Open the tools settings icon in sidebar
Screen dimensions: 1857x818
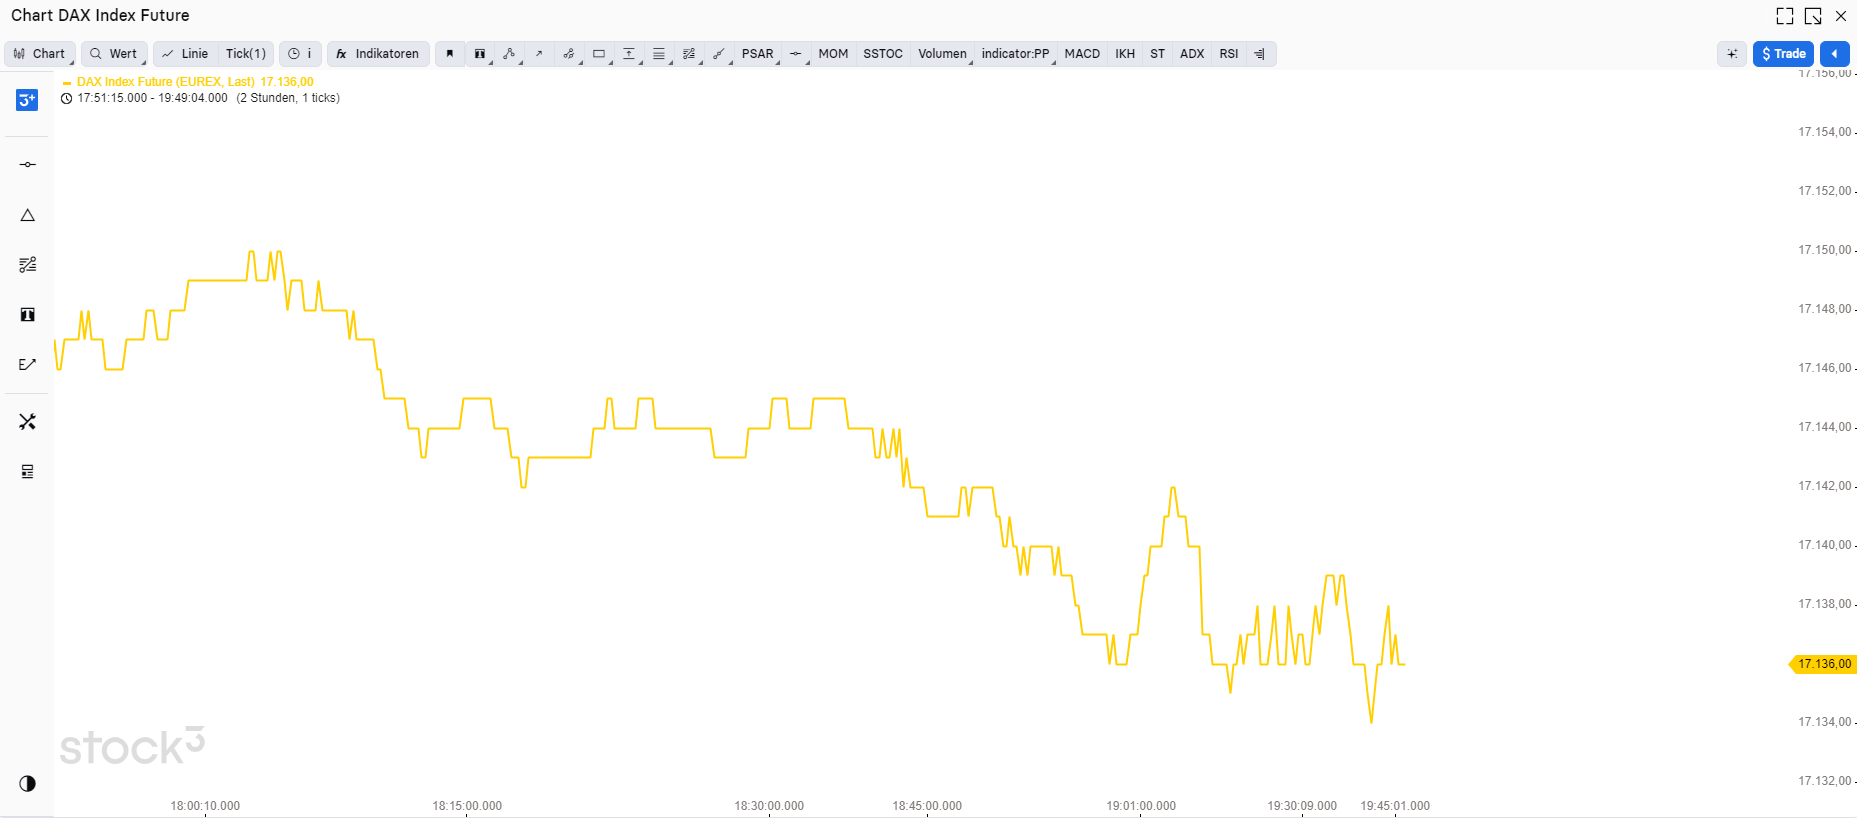coord(28,422)
